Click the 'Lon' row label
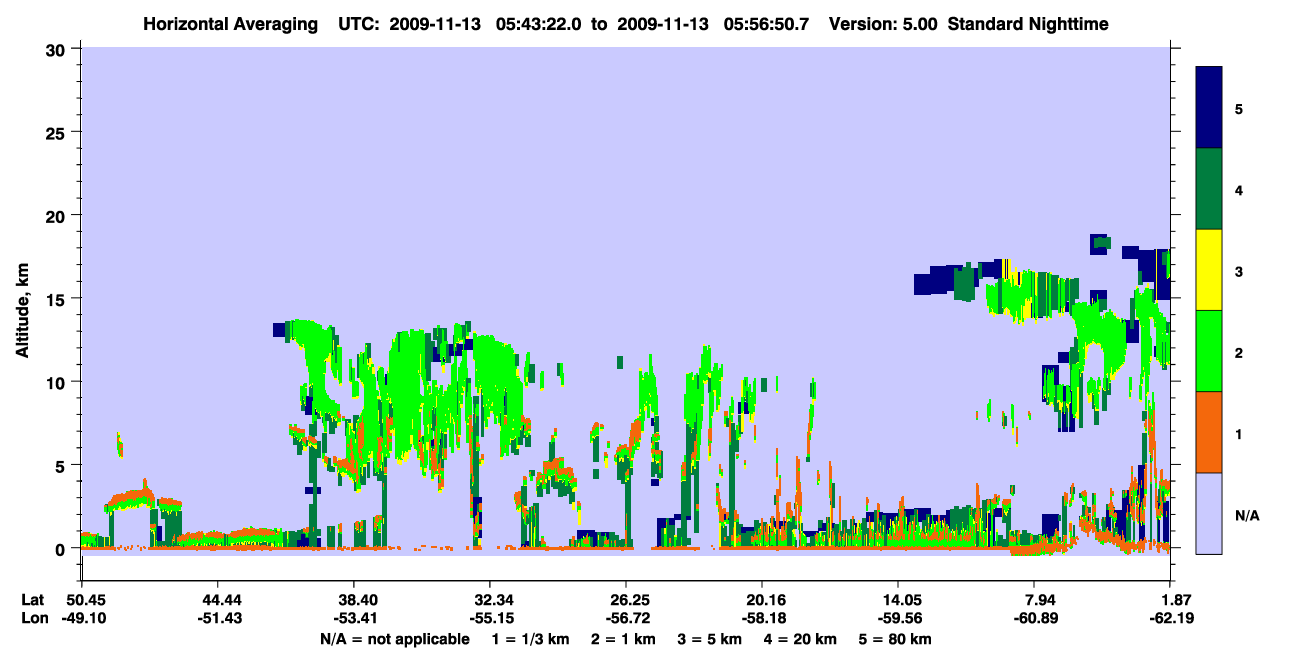 33,619
